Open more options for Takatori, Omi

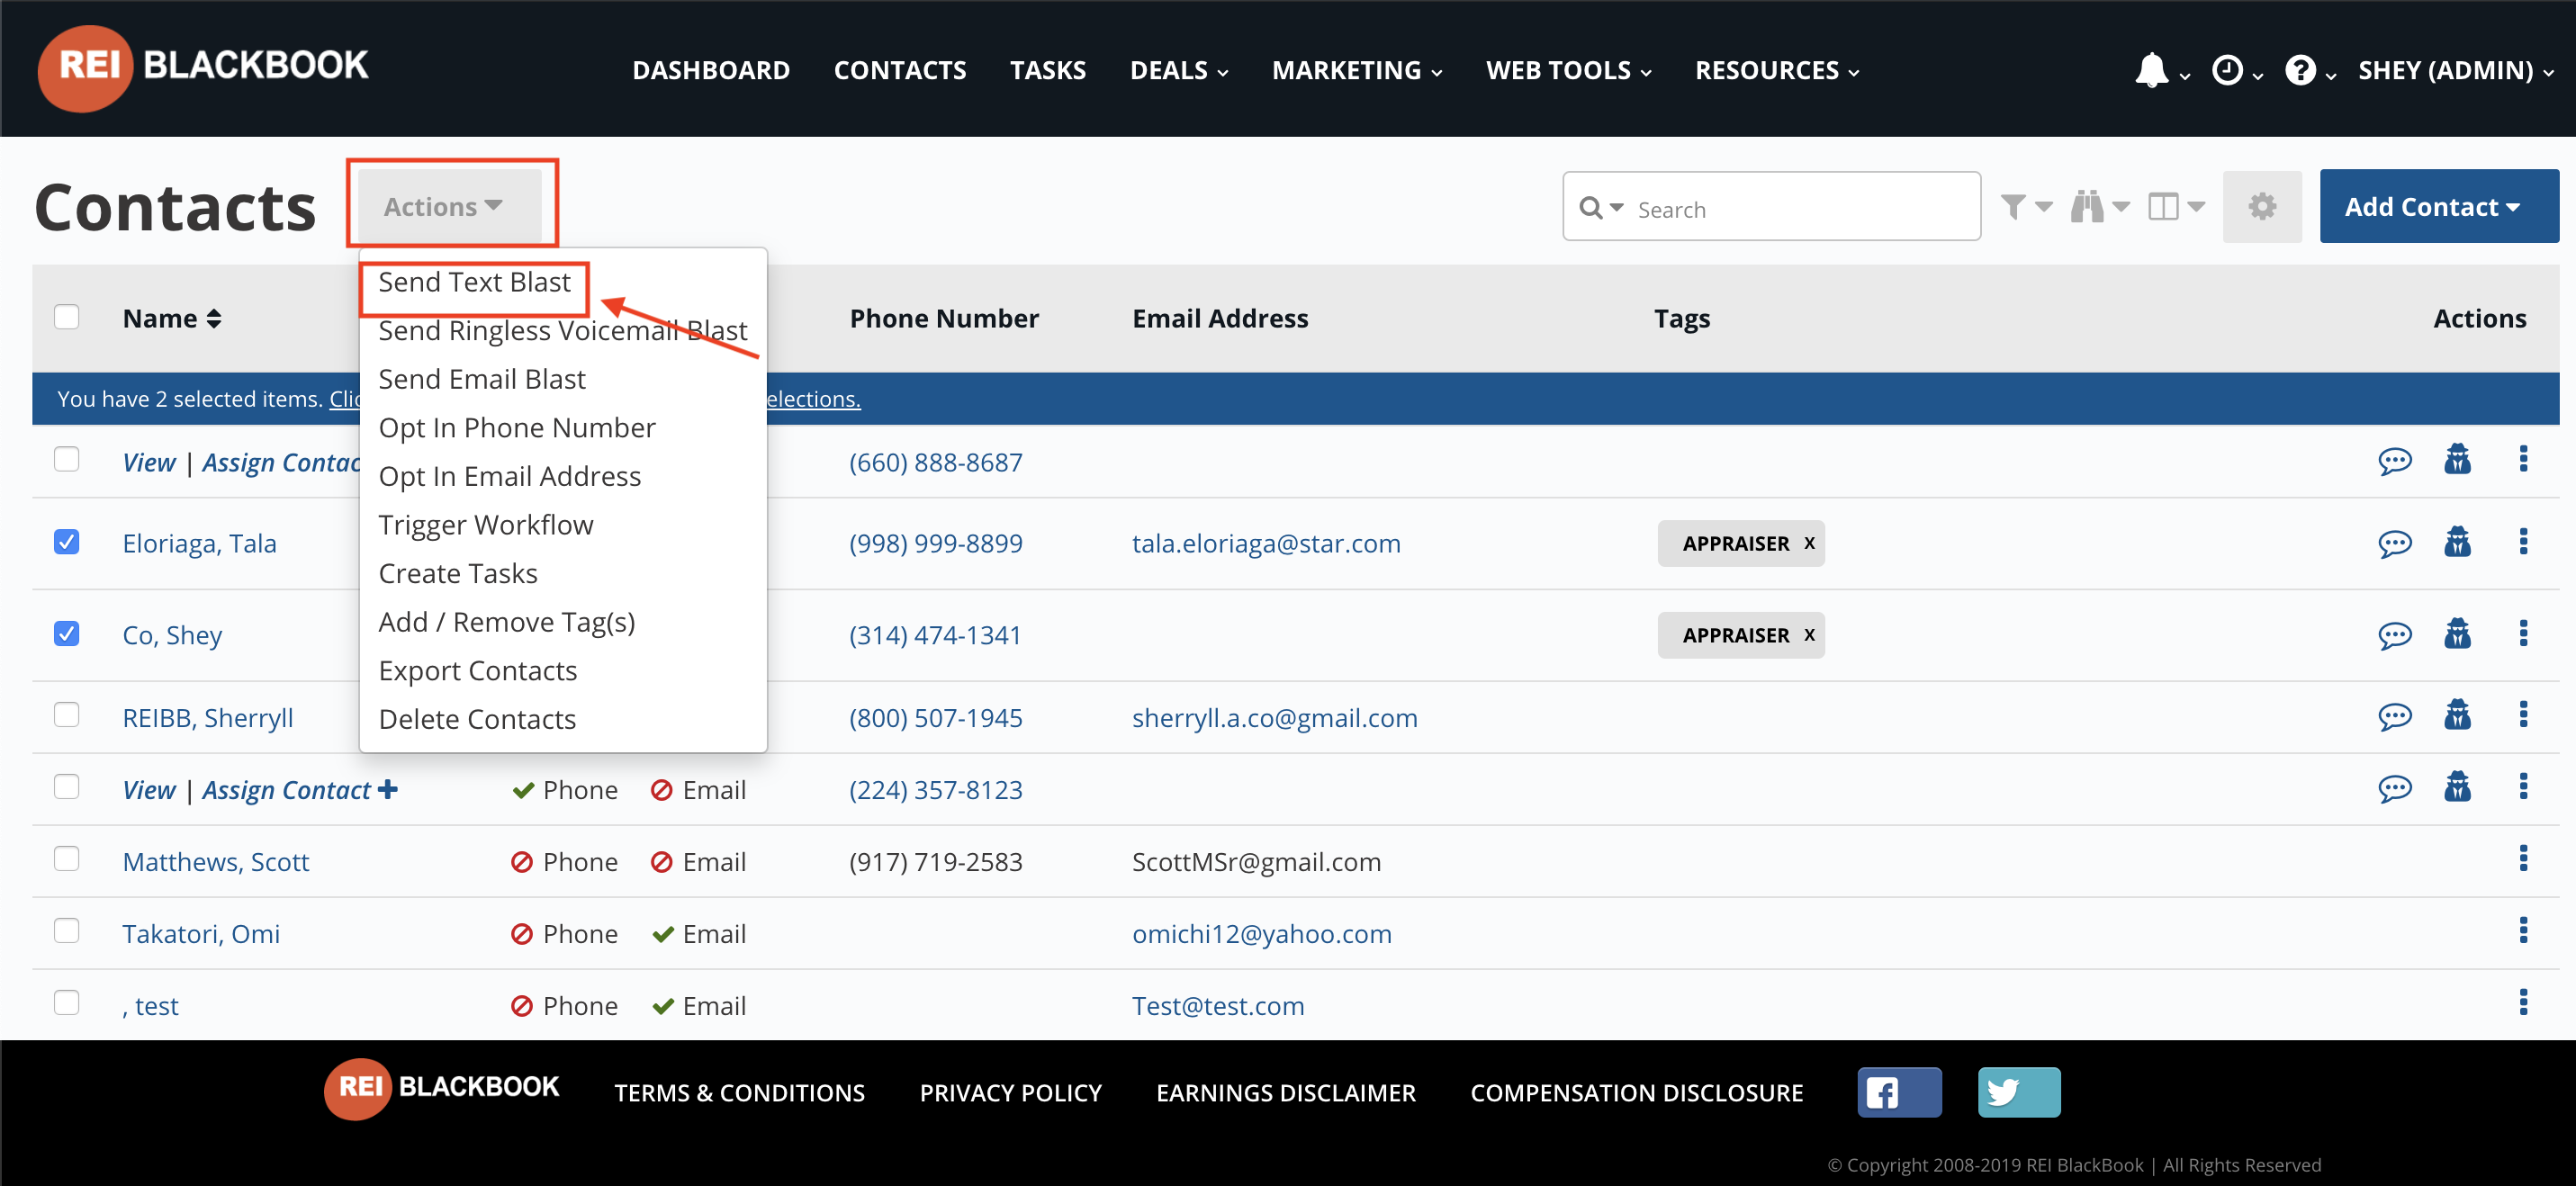2522,930
